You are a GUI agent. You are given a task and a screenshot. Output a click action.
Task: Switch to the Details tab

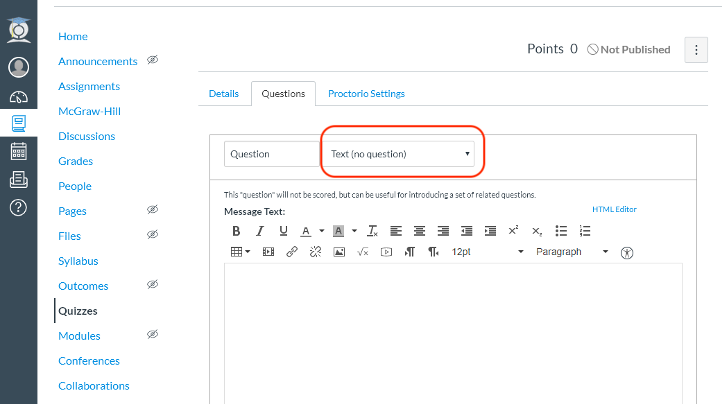click(224, 94)
